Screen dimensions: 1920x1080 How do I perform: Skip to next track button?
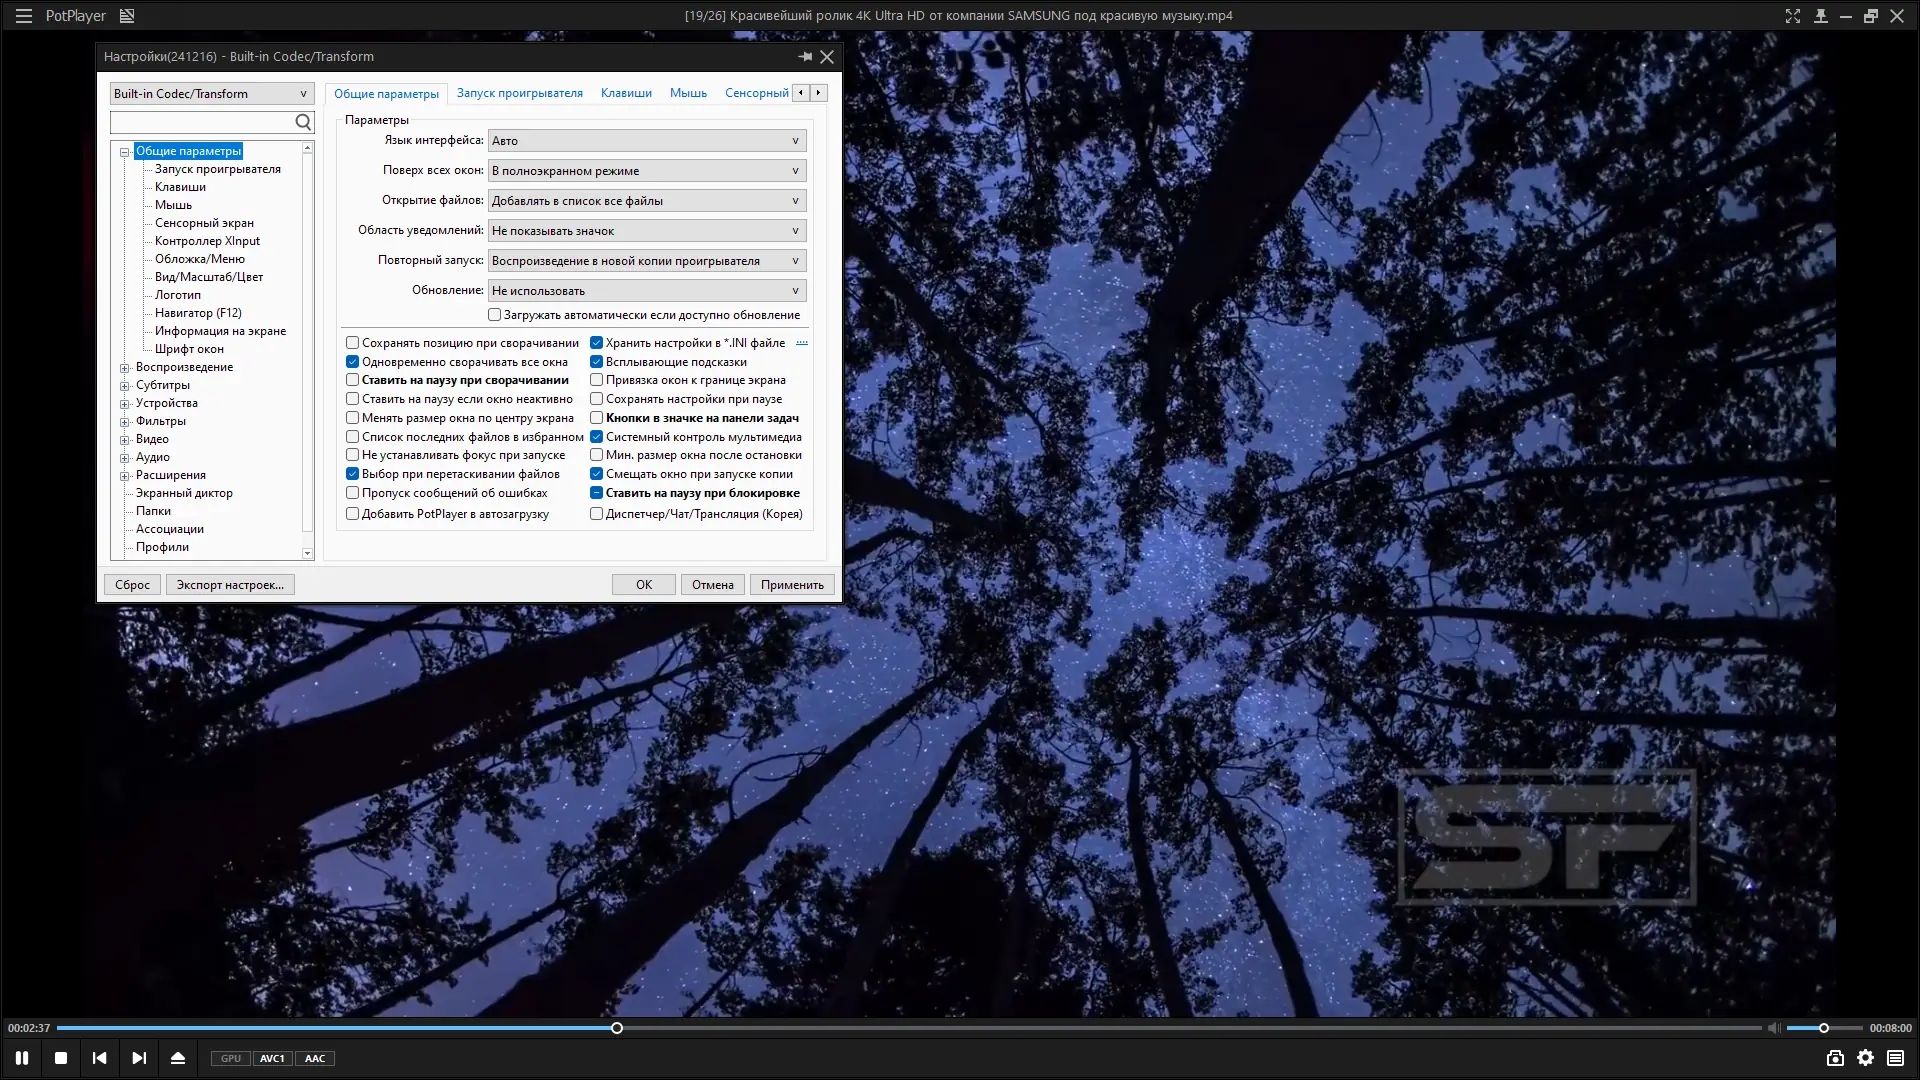(x=139, y=1058)
